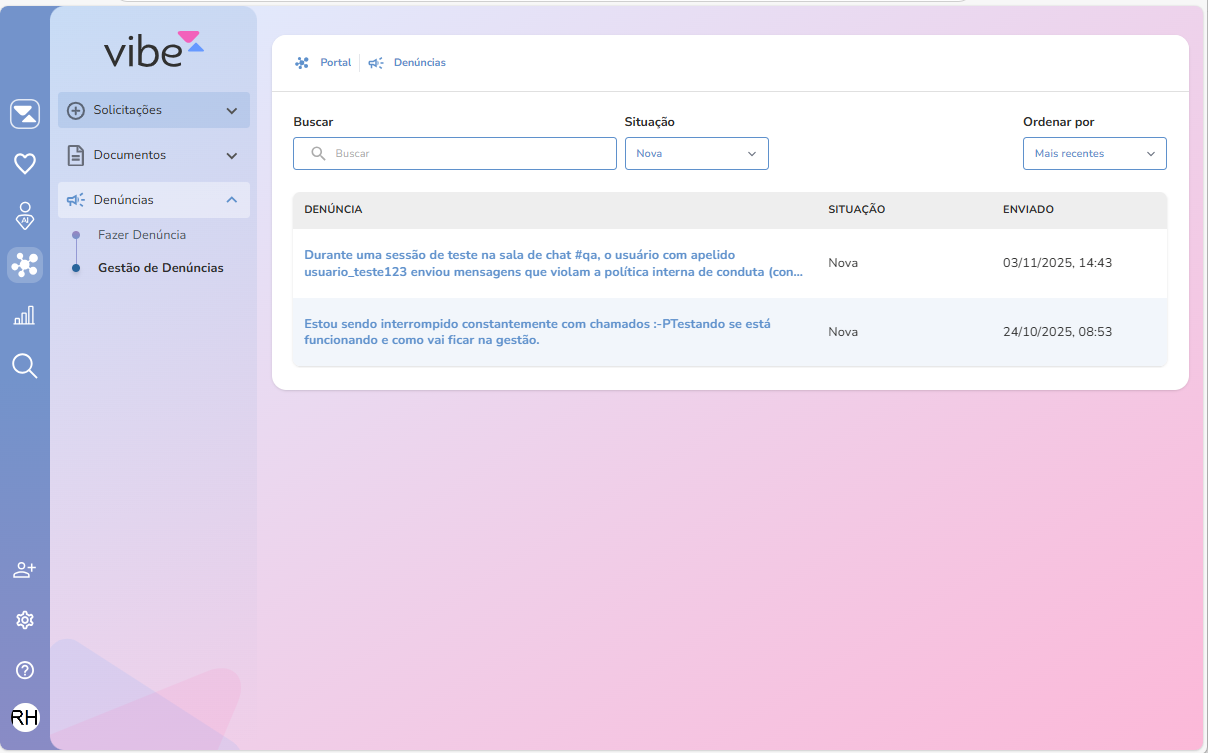Select Gestão de Denúncias menu item

(x=160, y=268)
